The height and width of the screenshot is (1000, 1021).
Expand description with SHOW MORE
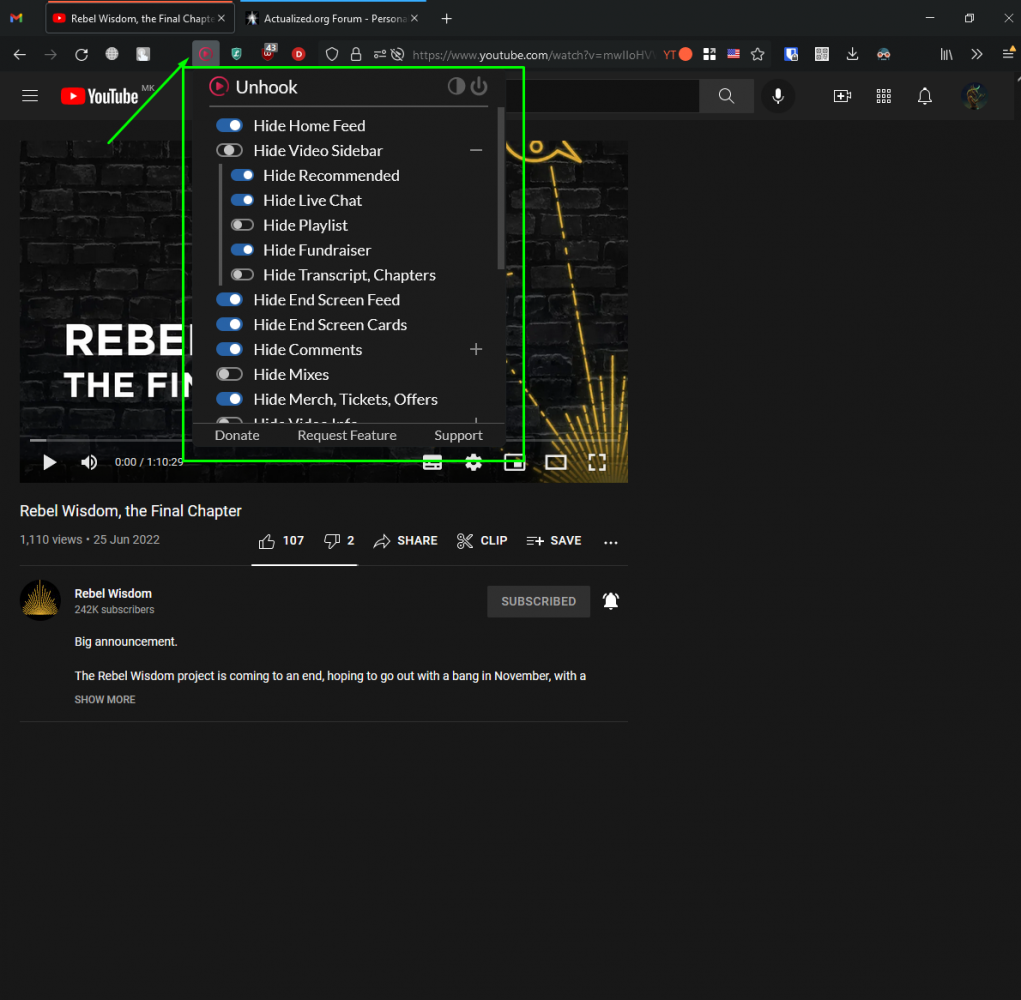coord(105,700)
